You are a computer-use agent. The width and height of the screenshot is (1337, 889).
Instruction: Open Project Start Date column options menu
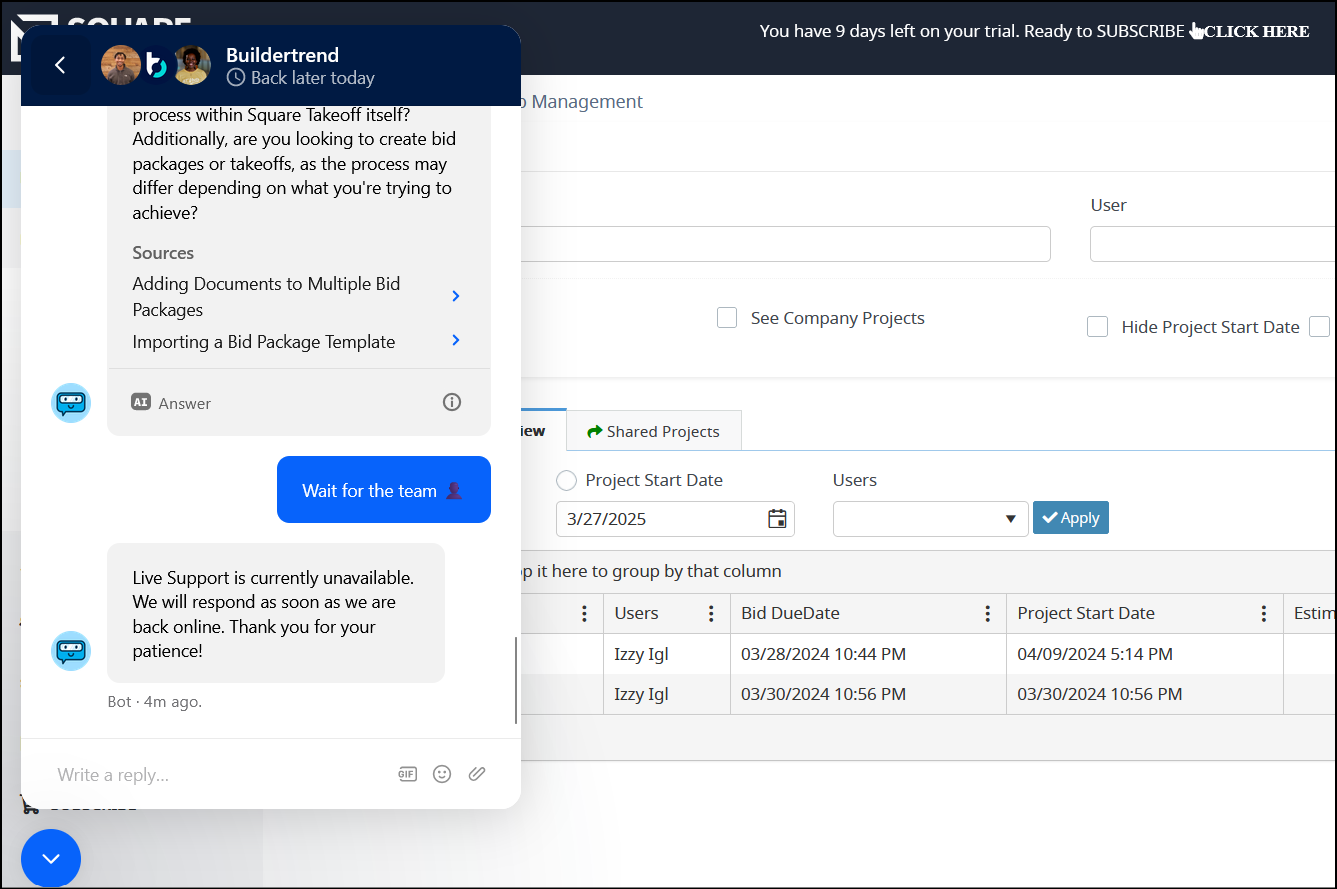pos(1264,613)
